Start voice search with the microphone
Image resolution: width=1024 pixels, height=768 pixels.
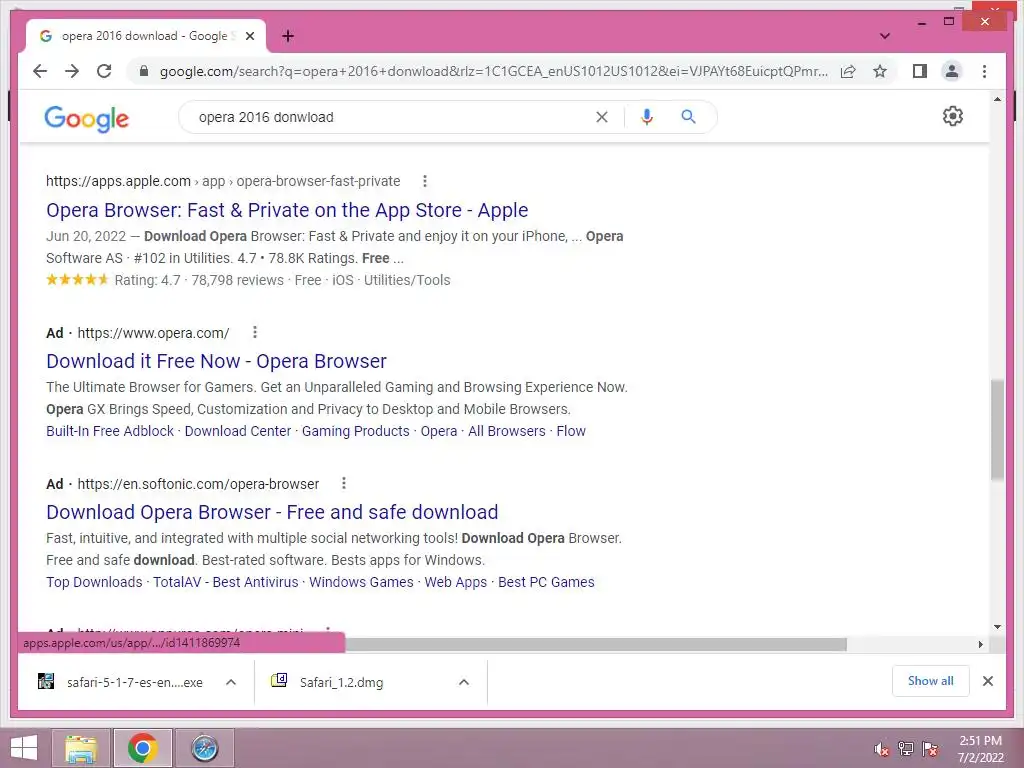tap(647, 117)
